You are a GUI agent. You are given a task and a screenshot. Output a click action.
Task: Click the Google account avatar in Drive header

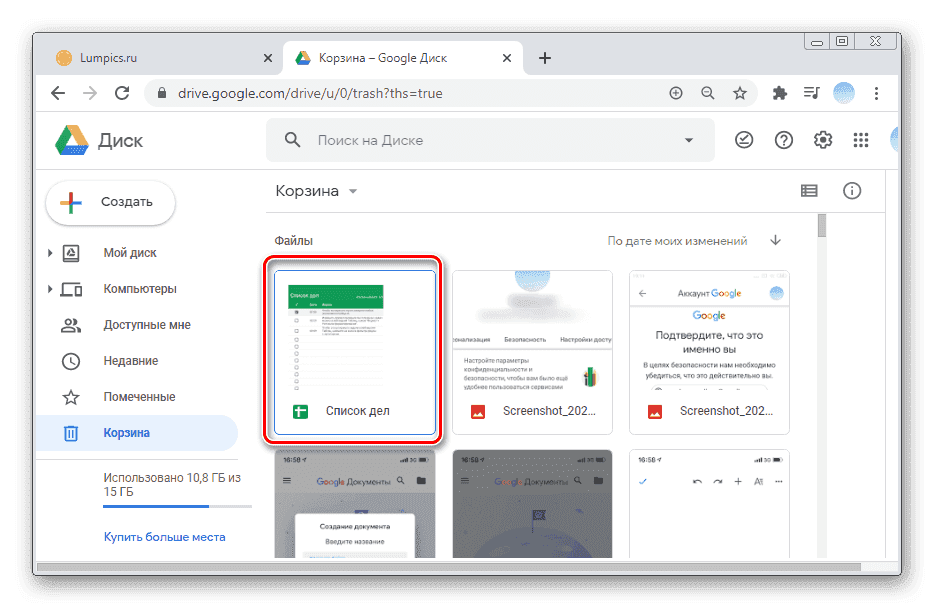(894, 140)
